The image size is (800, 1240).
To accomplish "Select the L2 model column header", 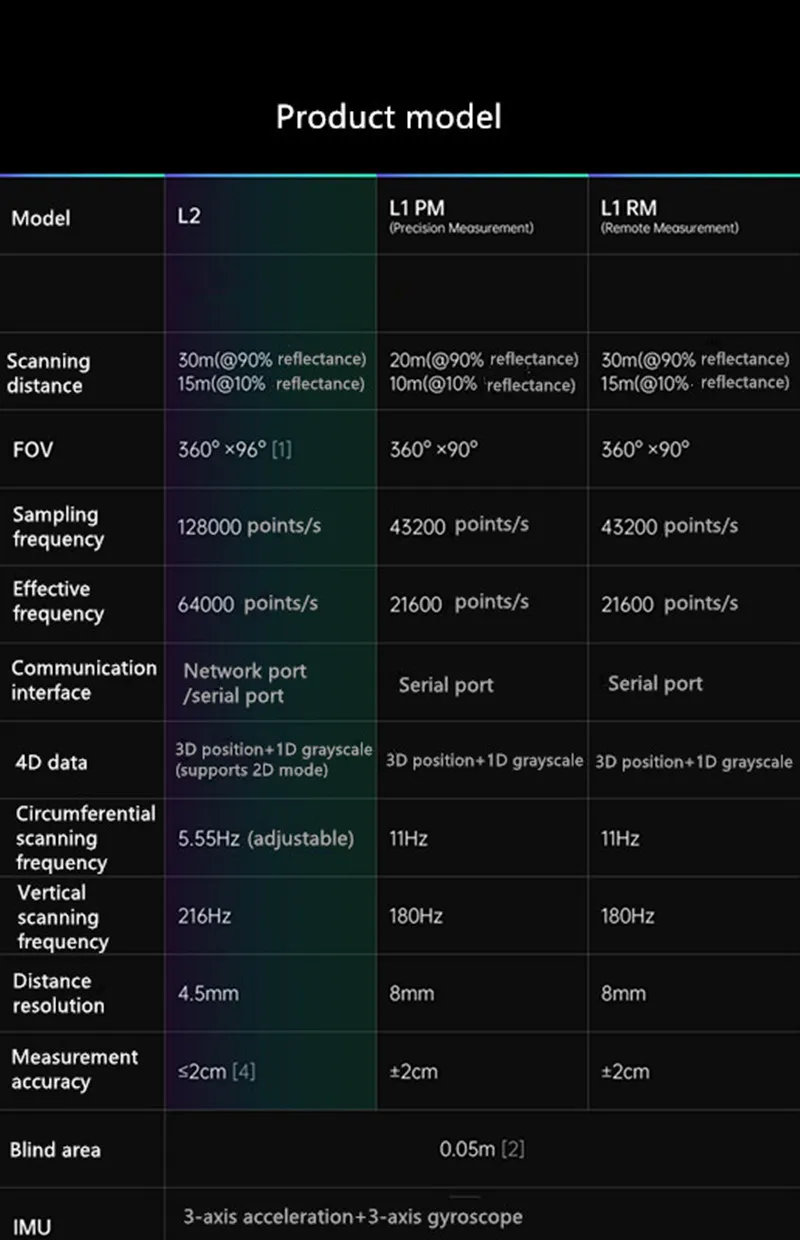I will coord(189,216).
